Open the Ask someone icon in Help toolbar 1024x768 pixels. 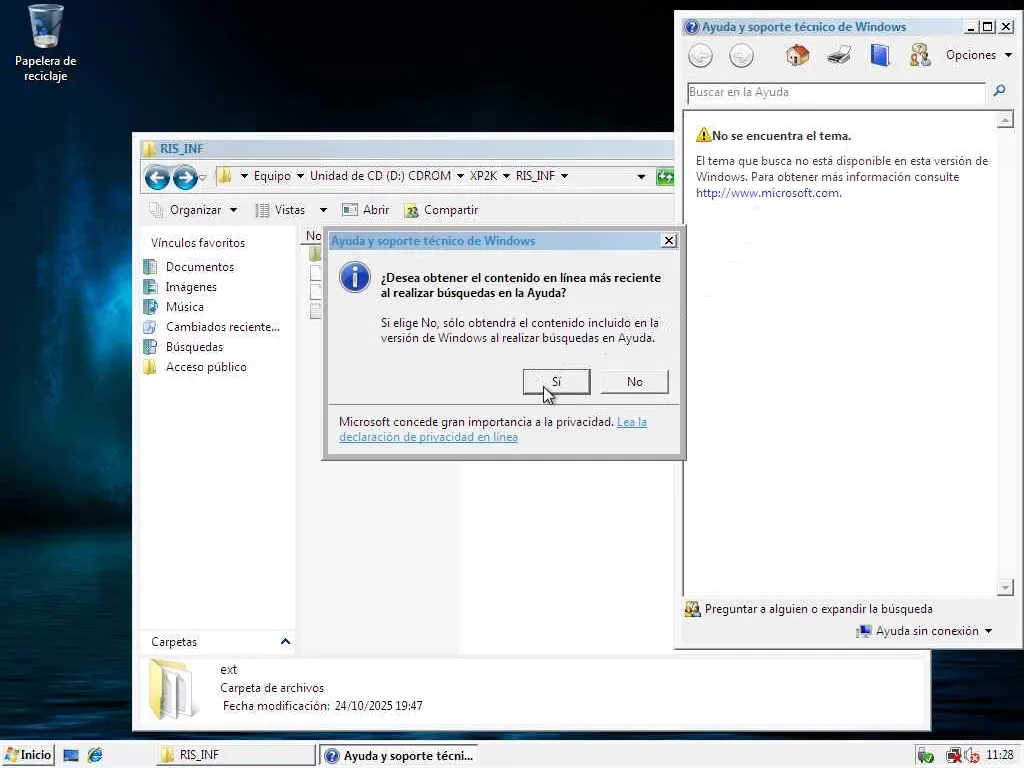(920, 56)
